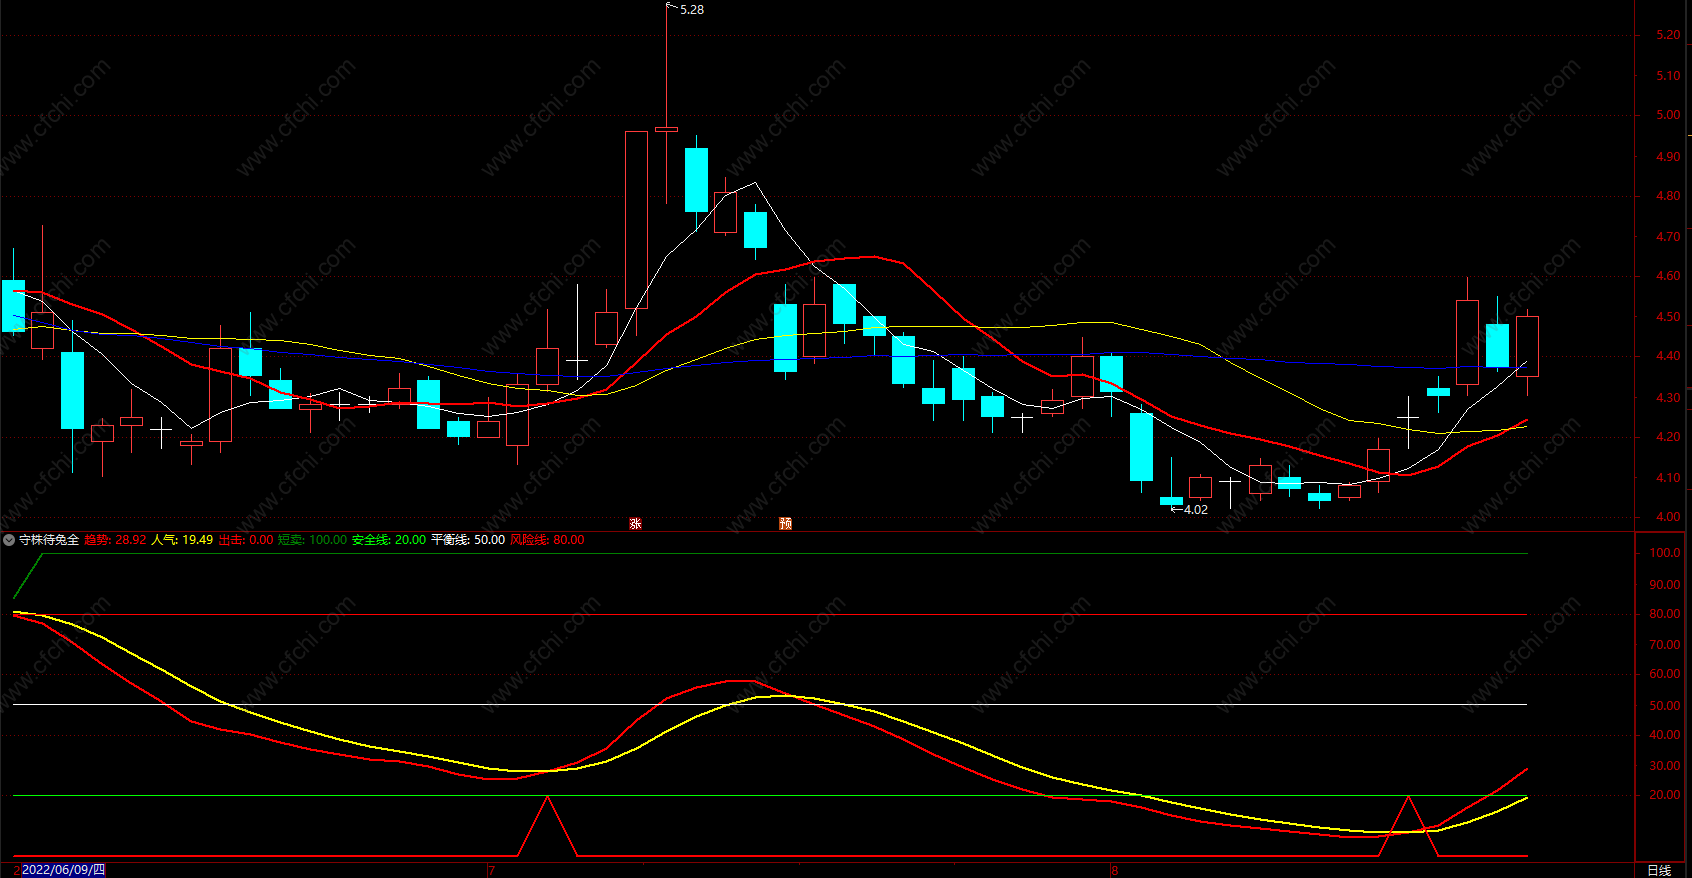This screenshot has height=878, width=1692.
Task: Click the 50.00 indicator axis label
Action: tap(1664, 706)
